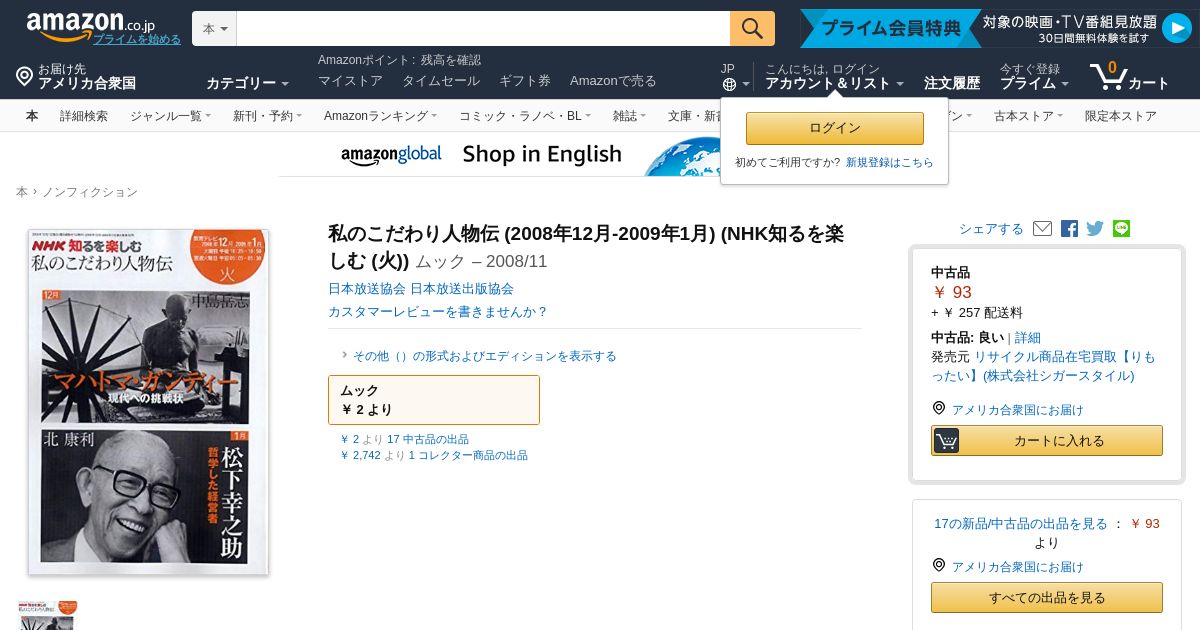Click the orange search magnifier button
Image resolution: width=1200 pixels, height=630 pixels.
[x=752, y=28]
